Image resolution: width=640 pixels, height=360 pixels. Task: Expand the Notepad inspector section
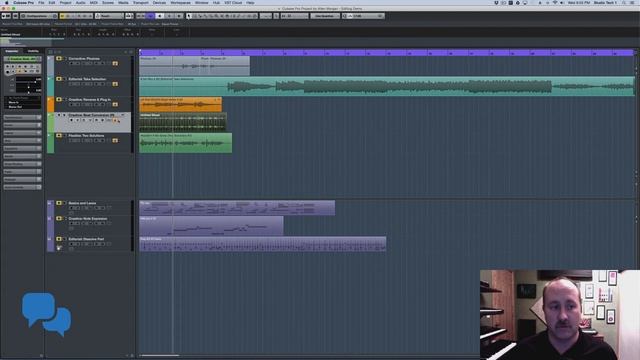click(22, 180)
